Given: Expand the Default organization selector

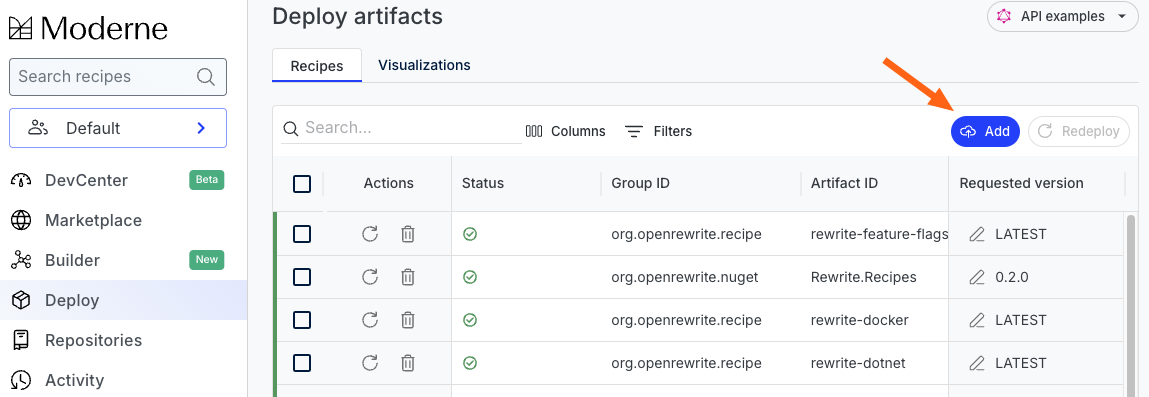Looking at the screenshot, I should (x=118, y=128).
